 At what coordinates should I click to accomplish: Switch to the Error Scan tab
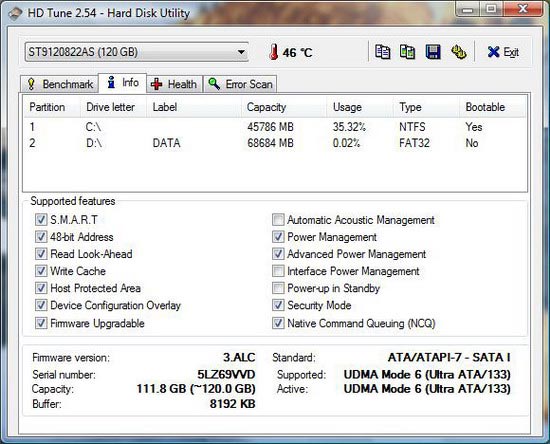(x=240, y=84)
